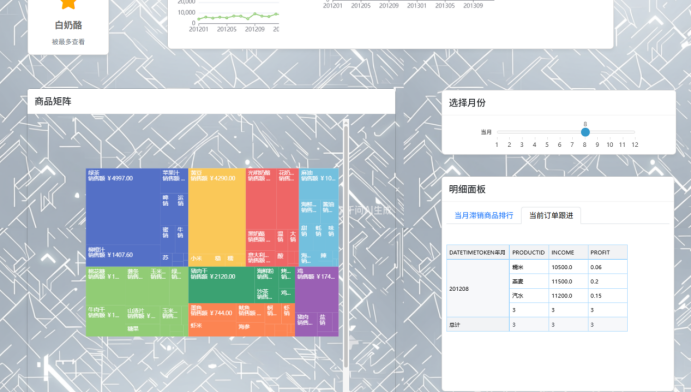
Task: Set month slider to tick 3
Action: (522, 144)
